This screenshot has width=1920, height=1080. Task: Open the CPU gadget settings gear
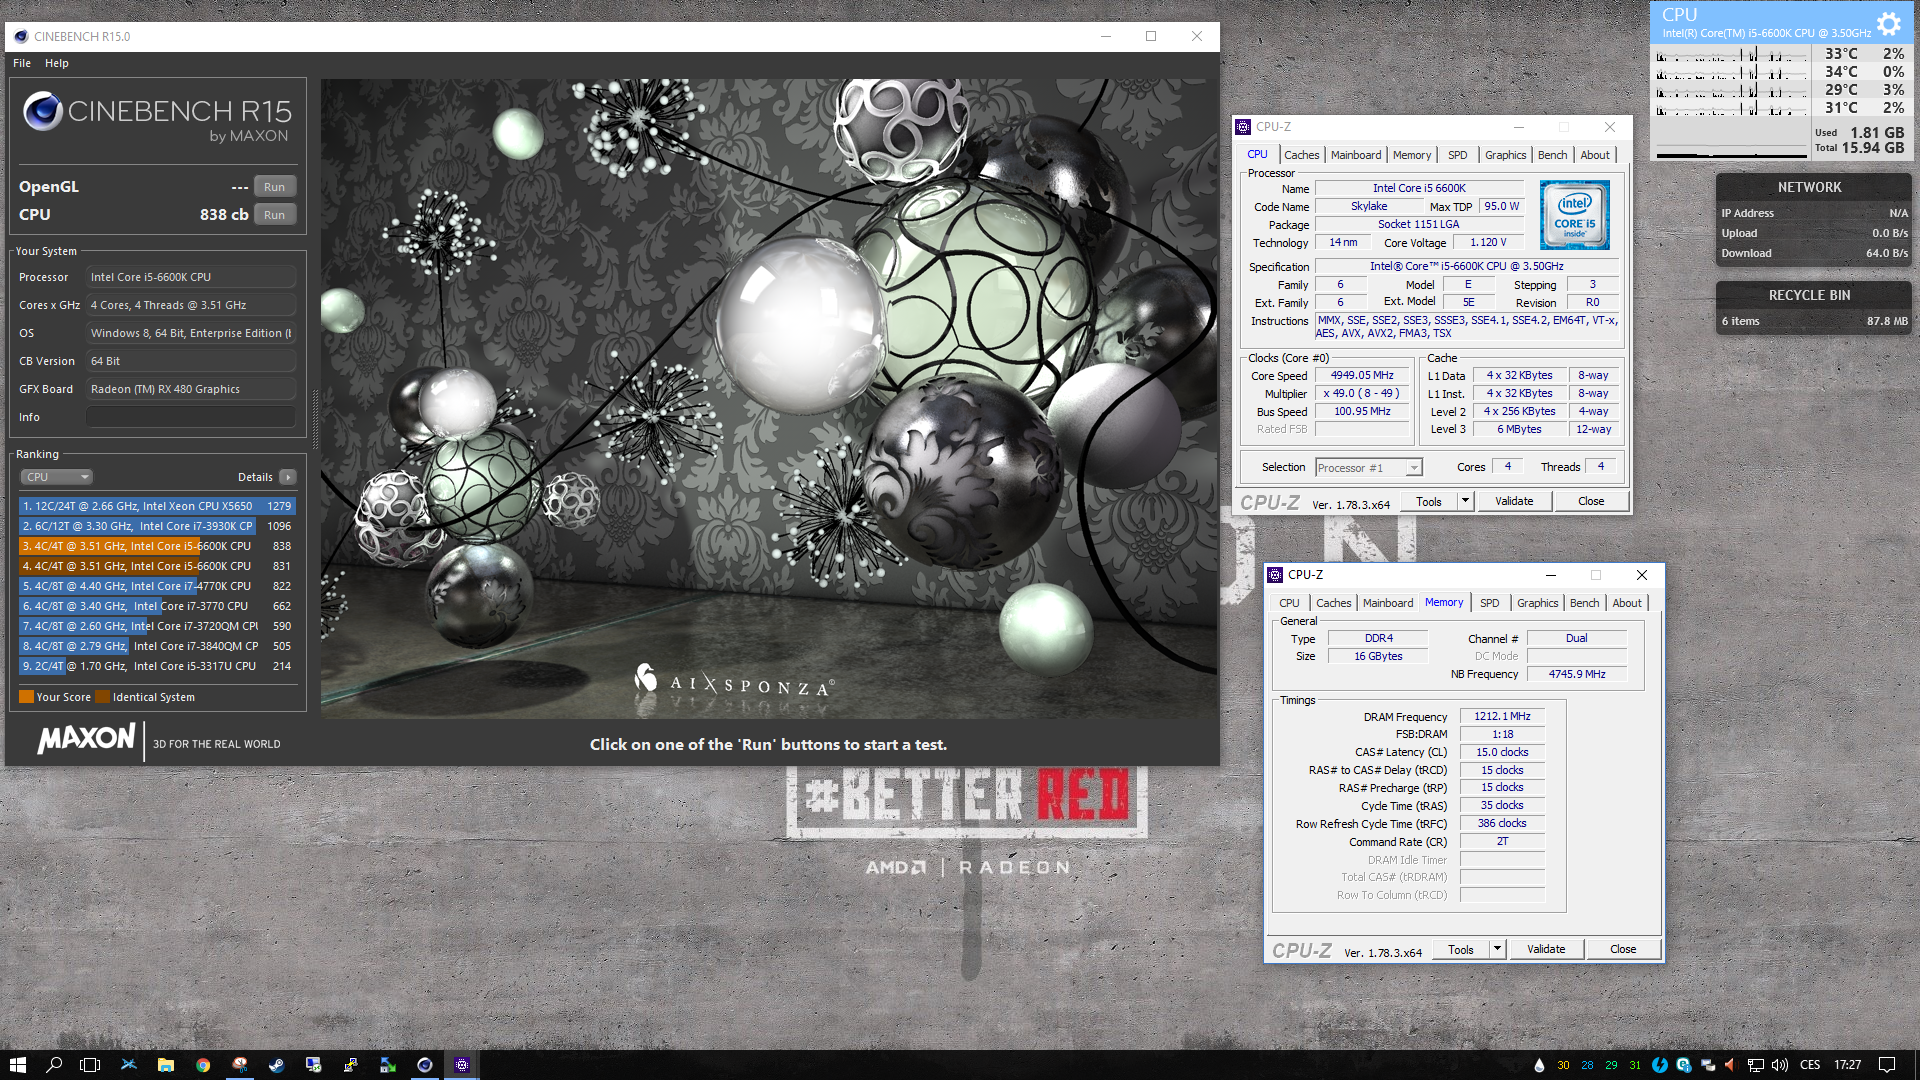coord(1889,23)
